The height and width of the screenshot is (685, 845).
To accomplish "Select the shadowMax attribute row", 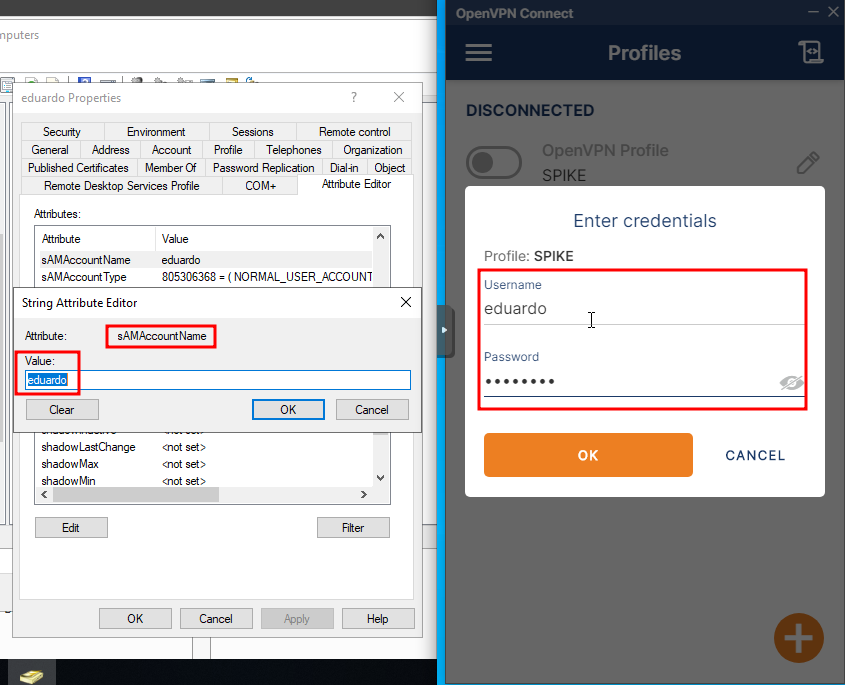I will (205, 464).
